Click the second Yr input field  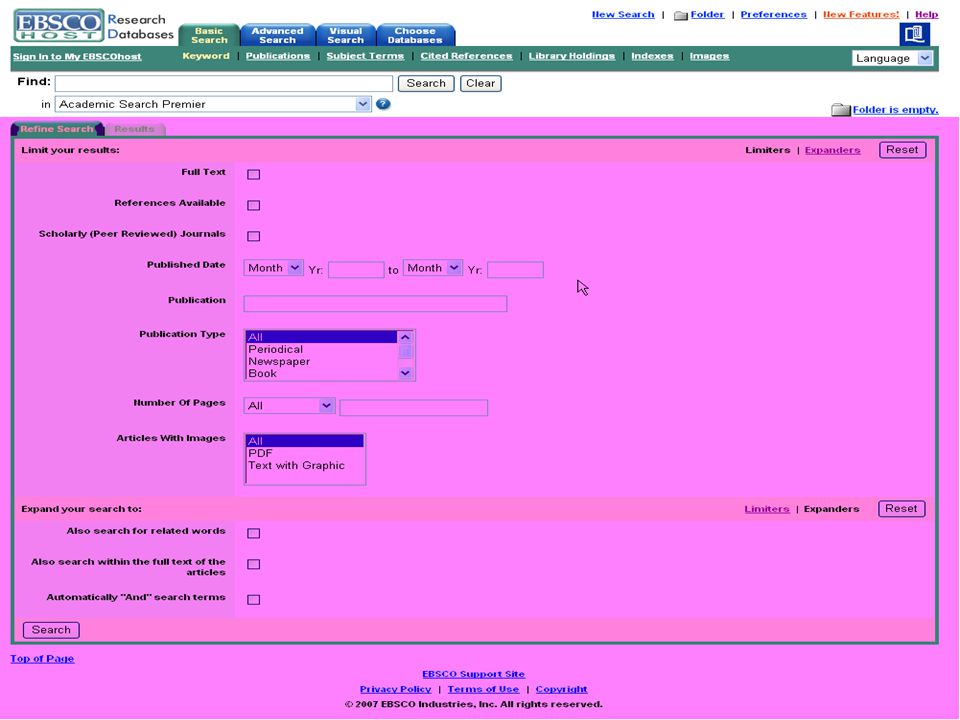[516, 270]
